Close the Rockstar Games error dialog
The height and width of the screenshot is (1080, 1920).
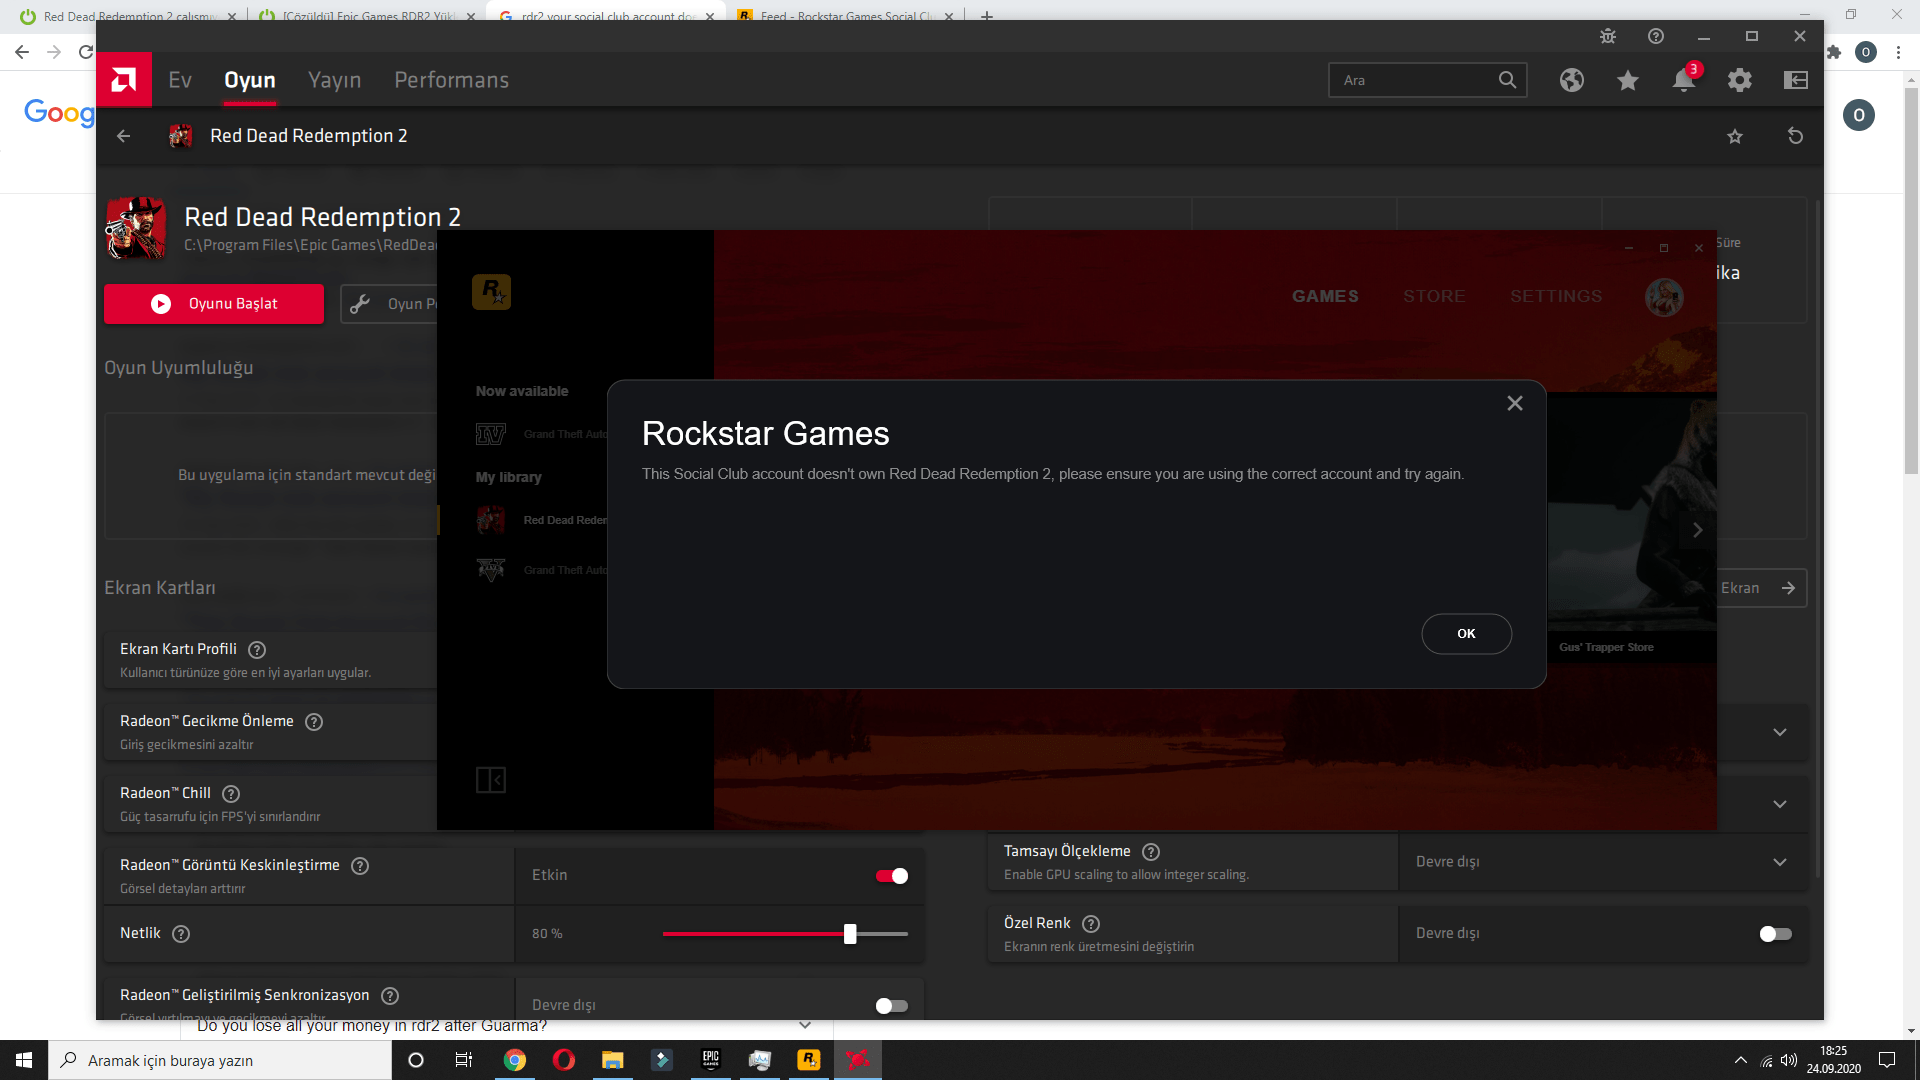[x=1515, y=403]
